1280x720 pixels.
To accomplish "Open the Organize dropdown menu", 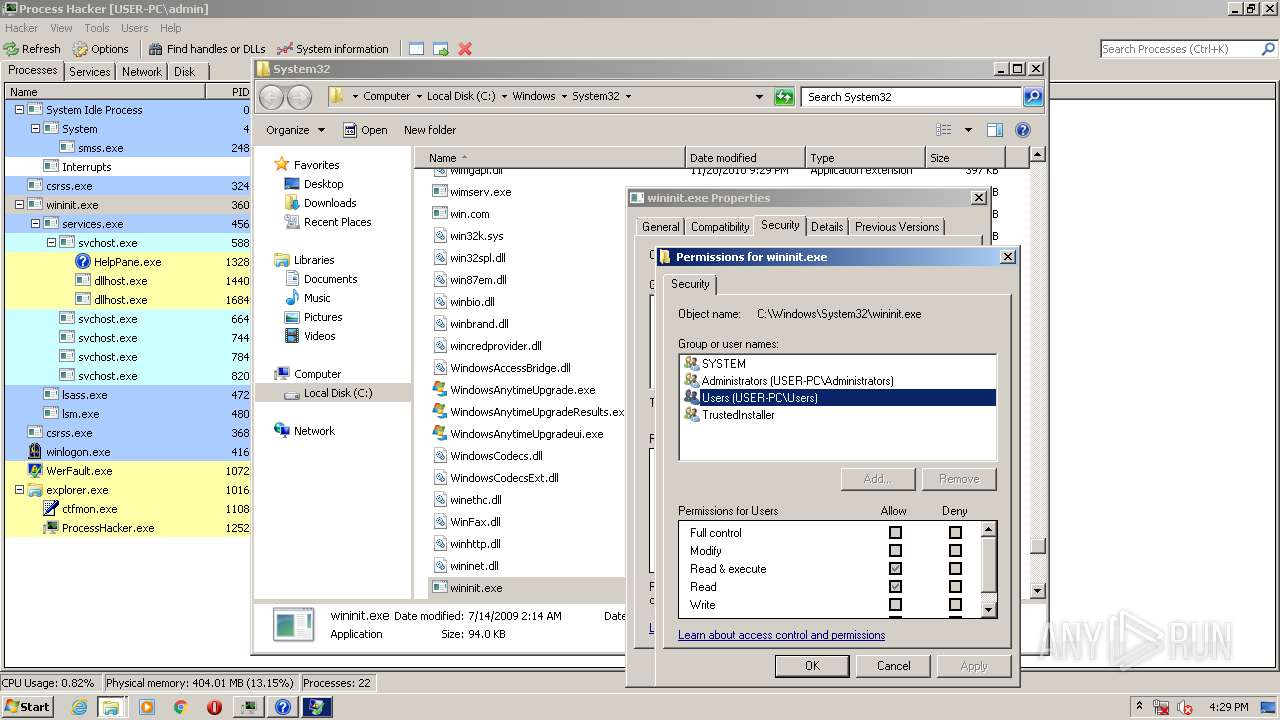I will tap(295, 130).
